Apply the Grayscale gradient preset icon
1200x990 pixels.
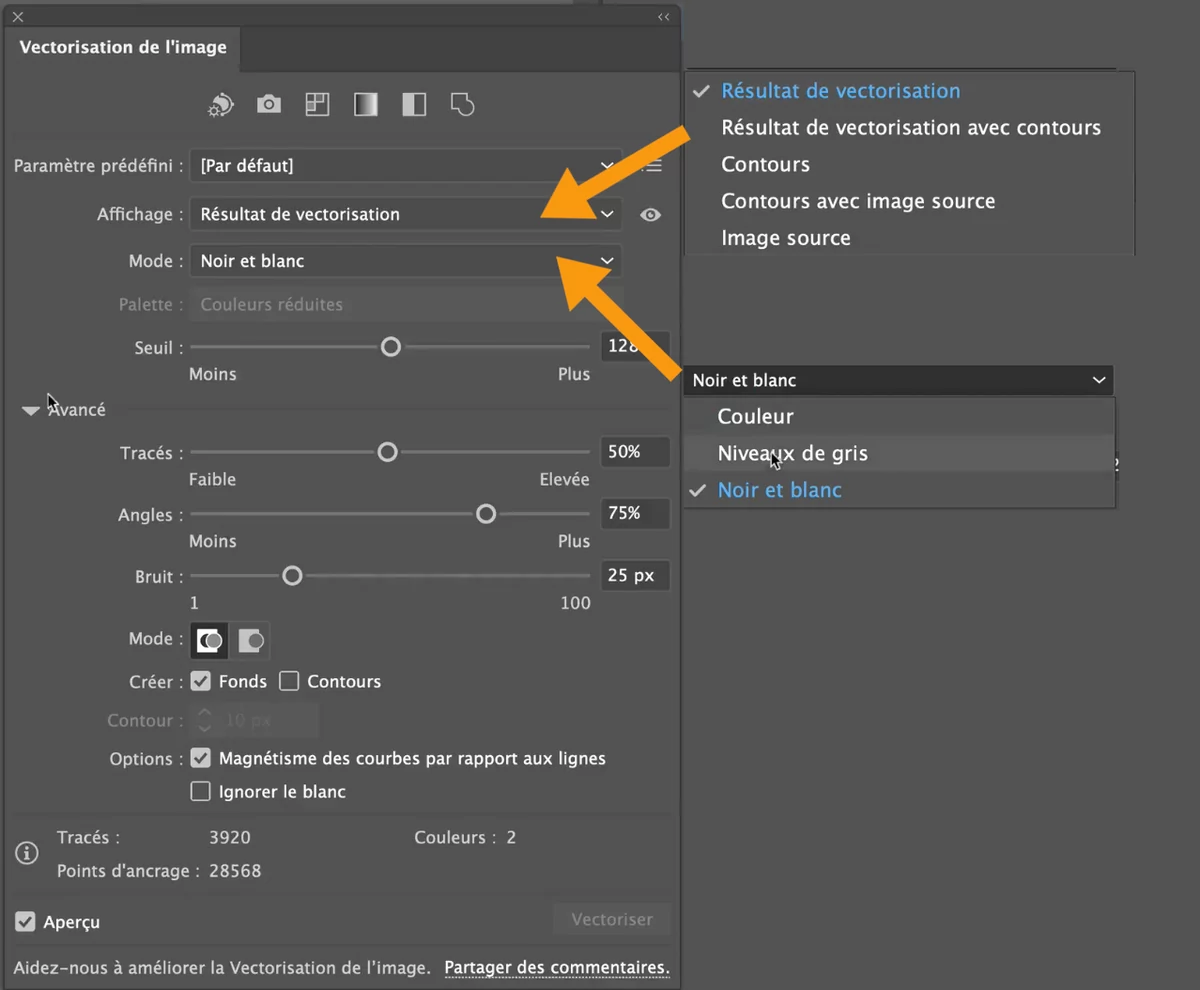pos(366,104)
